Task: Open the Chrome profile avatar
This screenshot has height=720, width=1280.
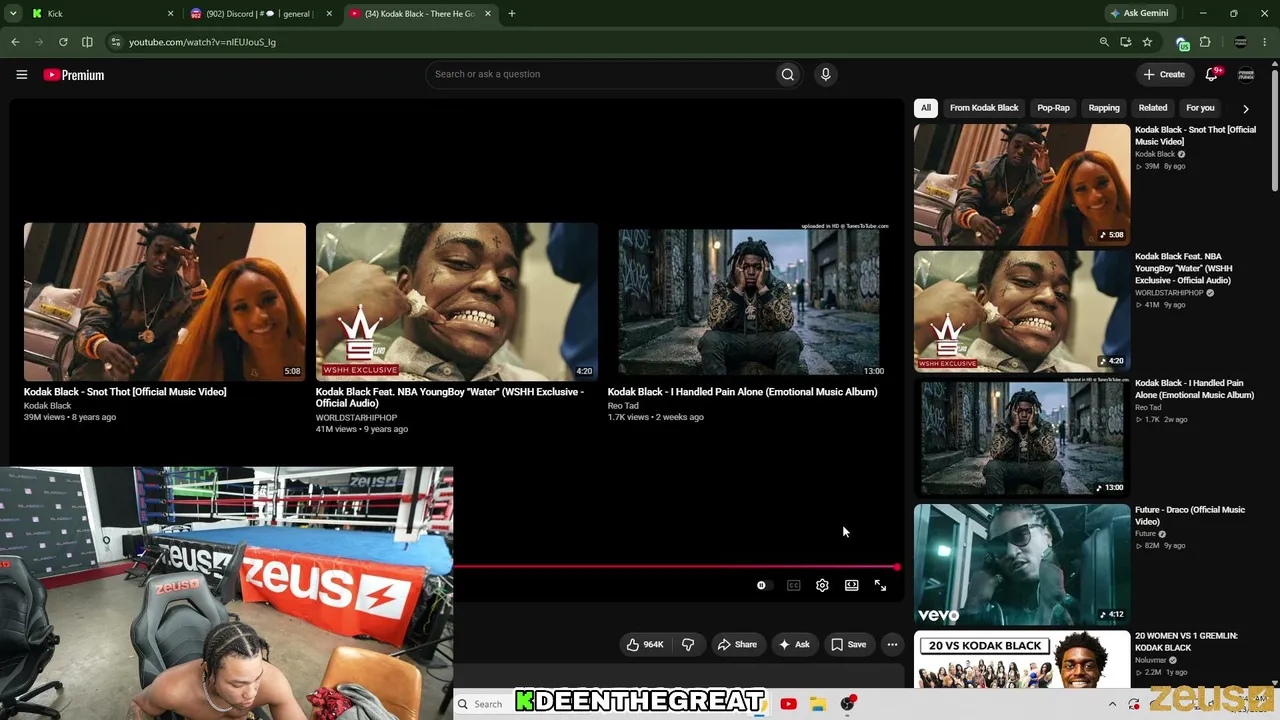Action: point(1241,42)
